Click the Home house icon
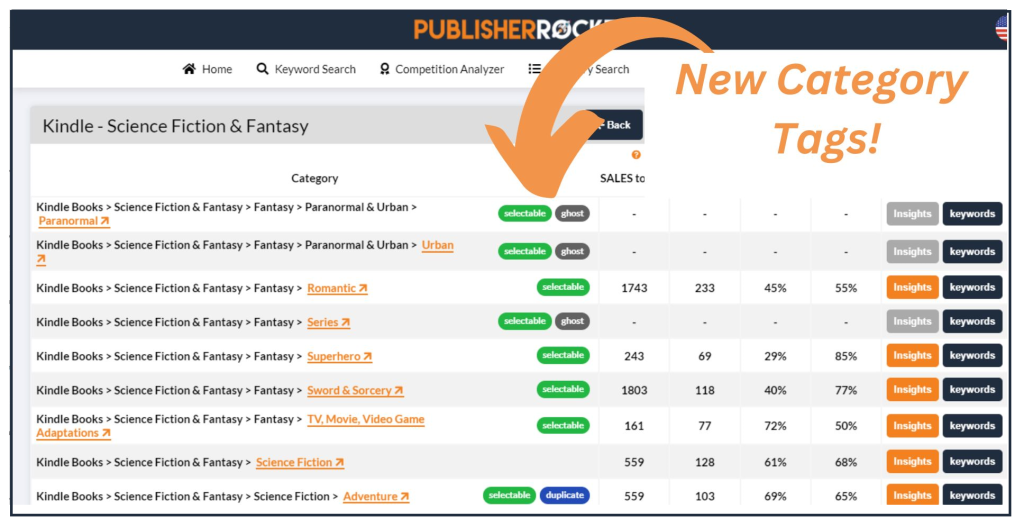This screenshot has width=1024, height=527. [189, 69]
